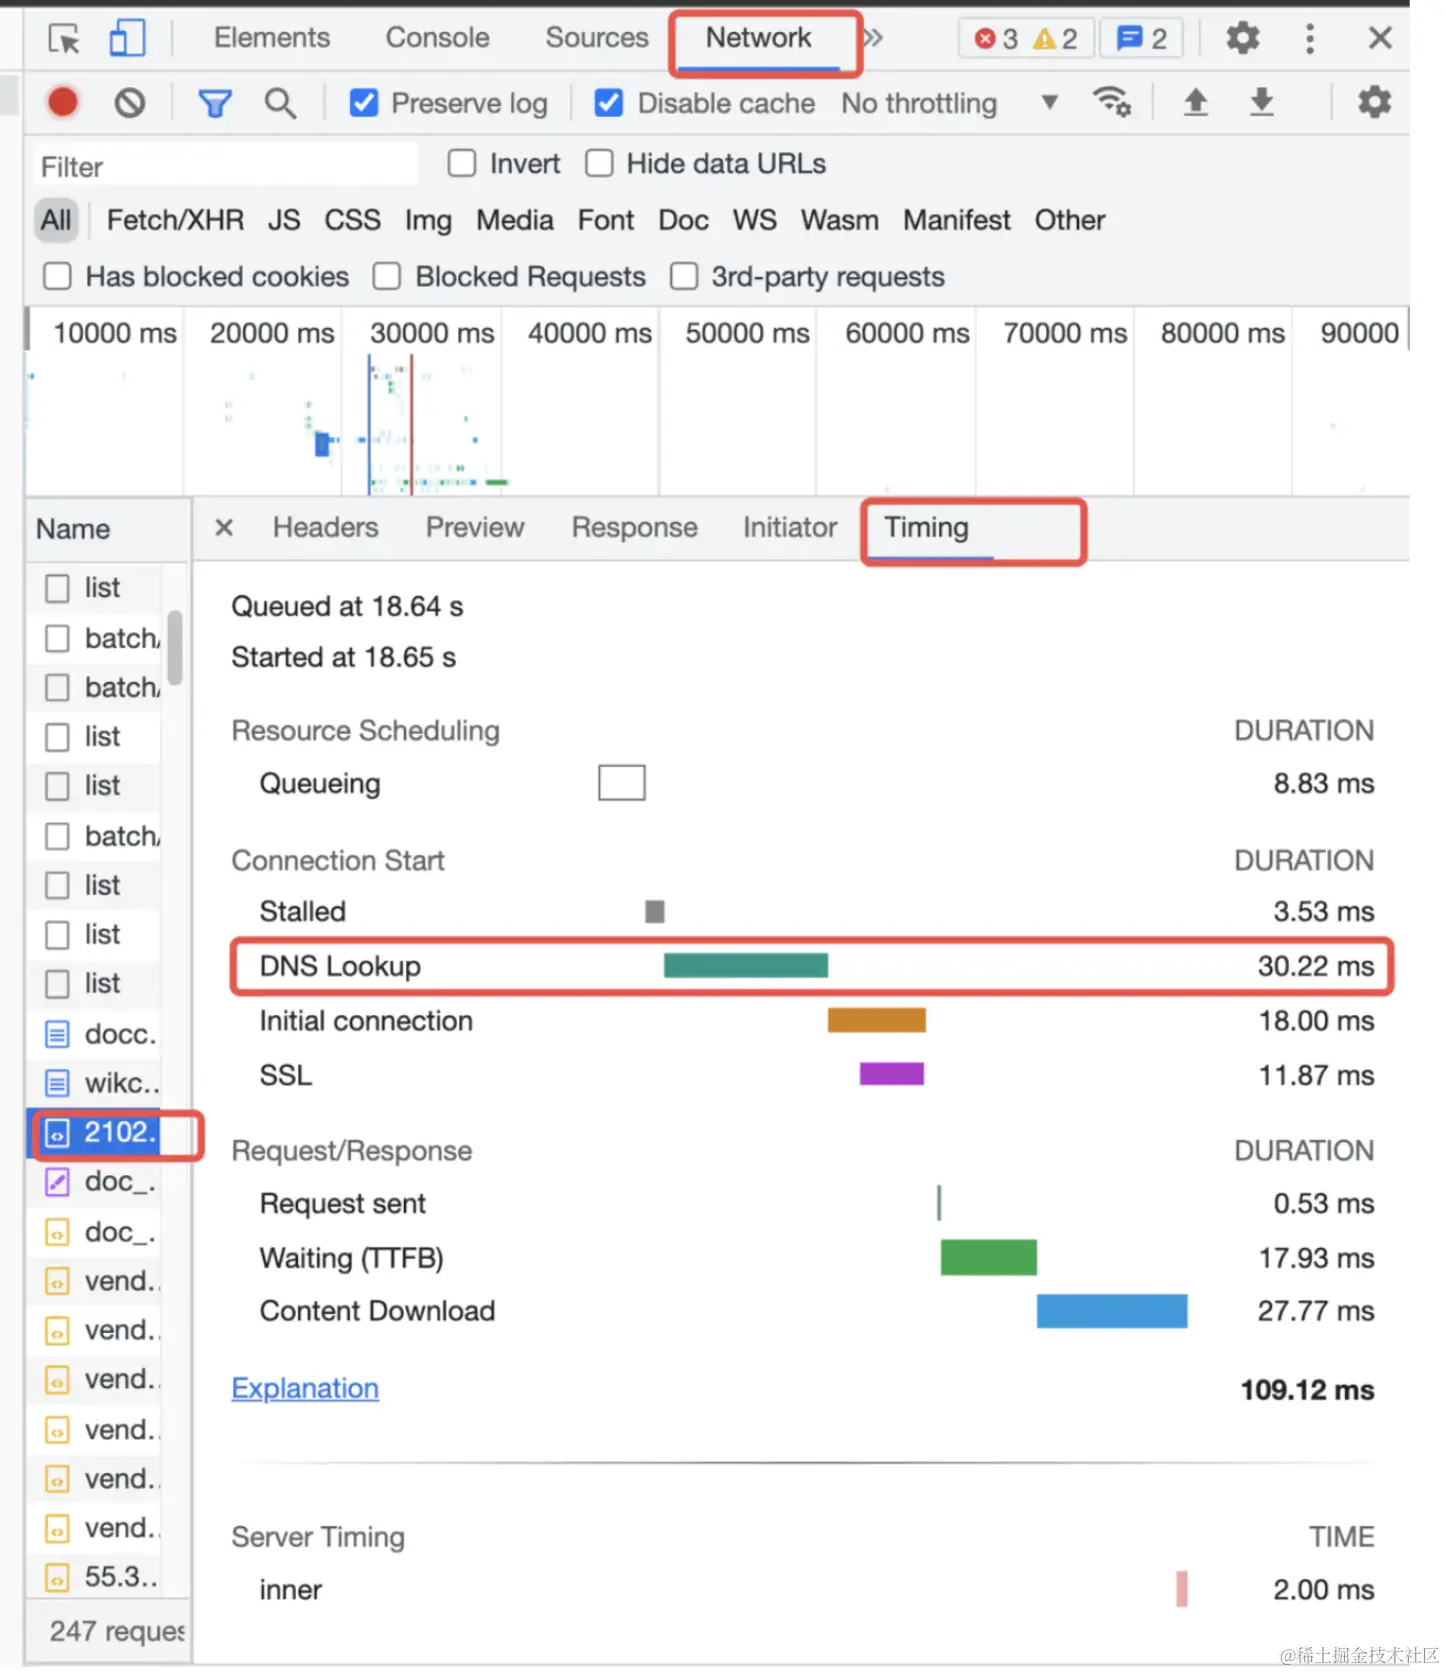
Task: Activate the inspect element picker icon
Action: (x=64, y=39)
